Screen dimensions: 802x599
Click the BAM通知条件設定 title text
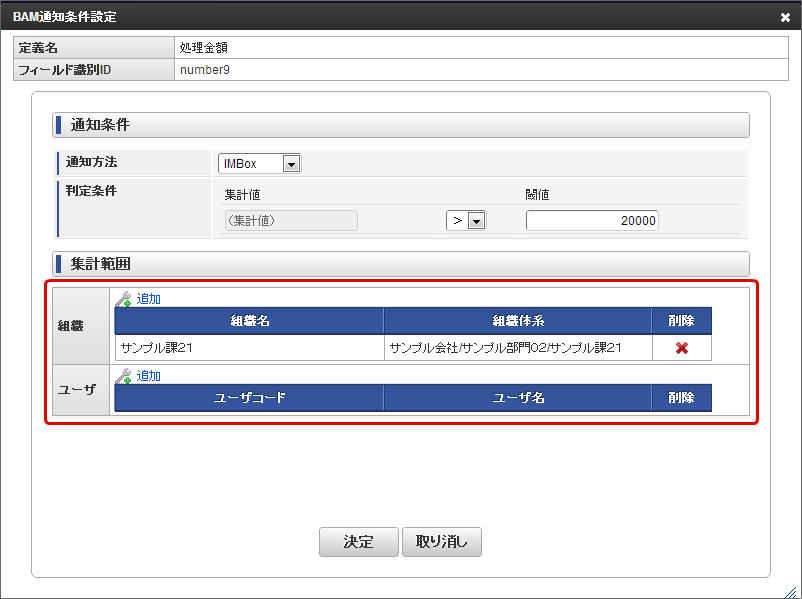pyautogui.click(x=65, y=17)
